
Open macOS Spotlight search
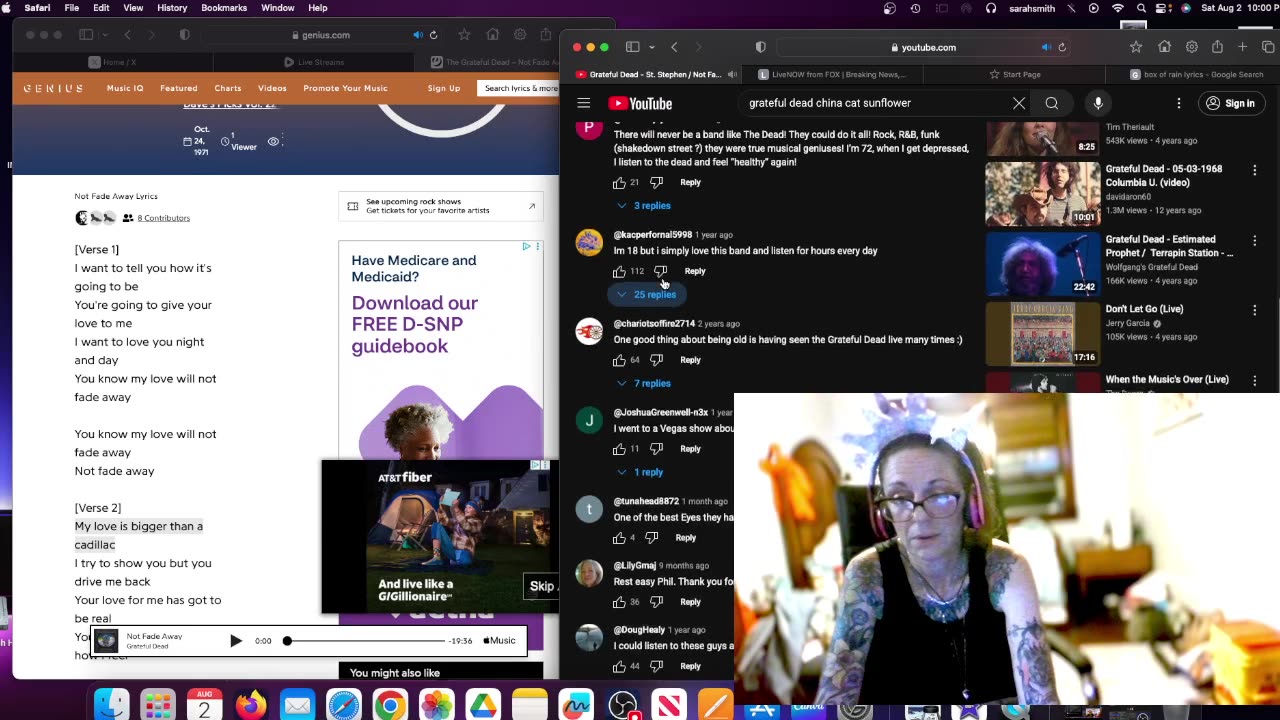click(1141, 8)
